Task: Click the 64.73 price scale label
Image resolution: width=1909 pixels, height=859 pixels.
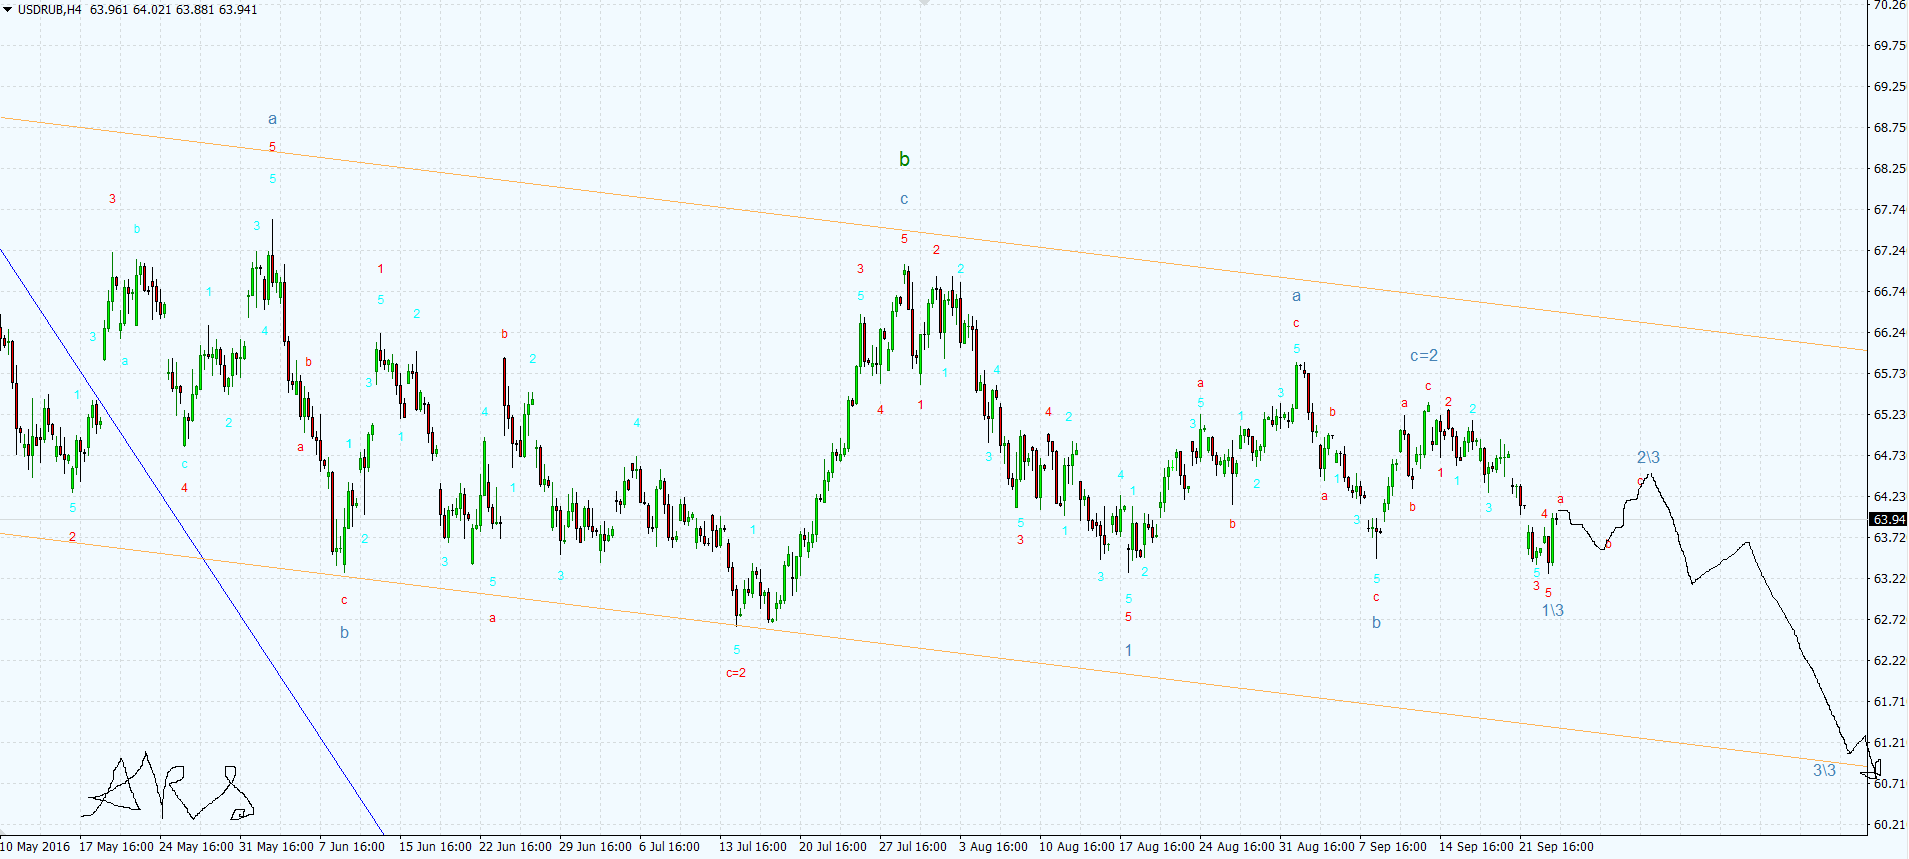Action: coord(1889,455)
